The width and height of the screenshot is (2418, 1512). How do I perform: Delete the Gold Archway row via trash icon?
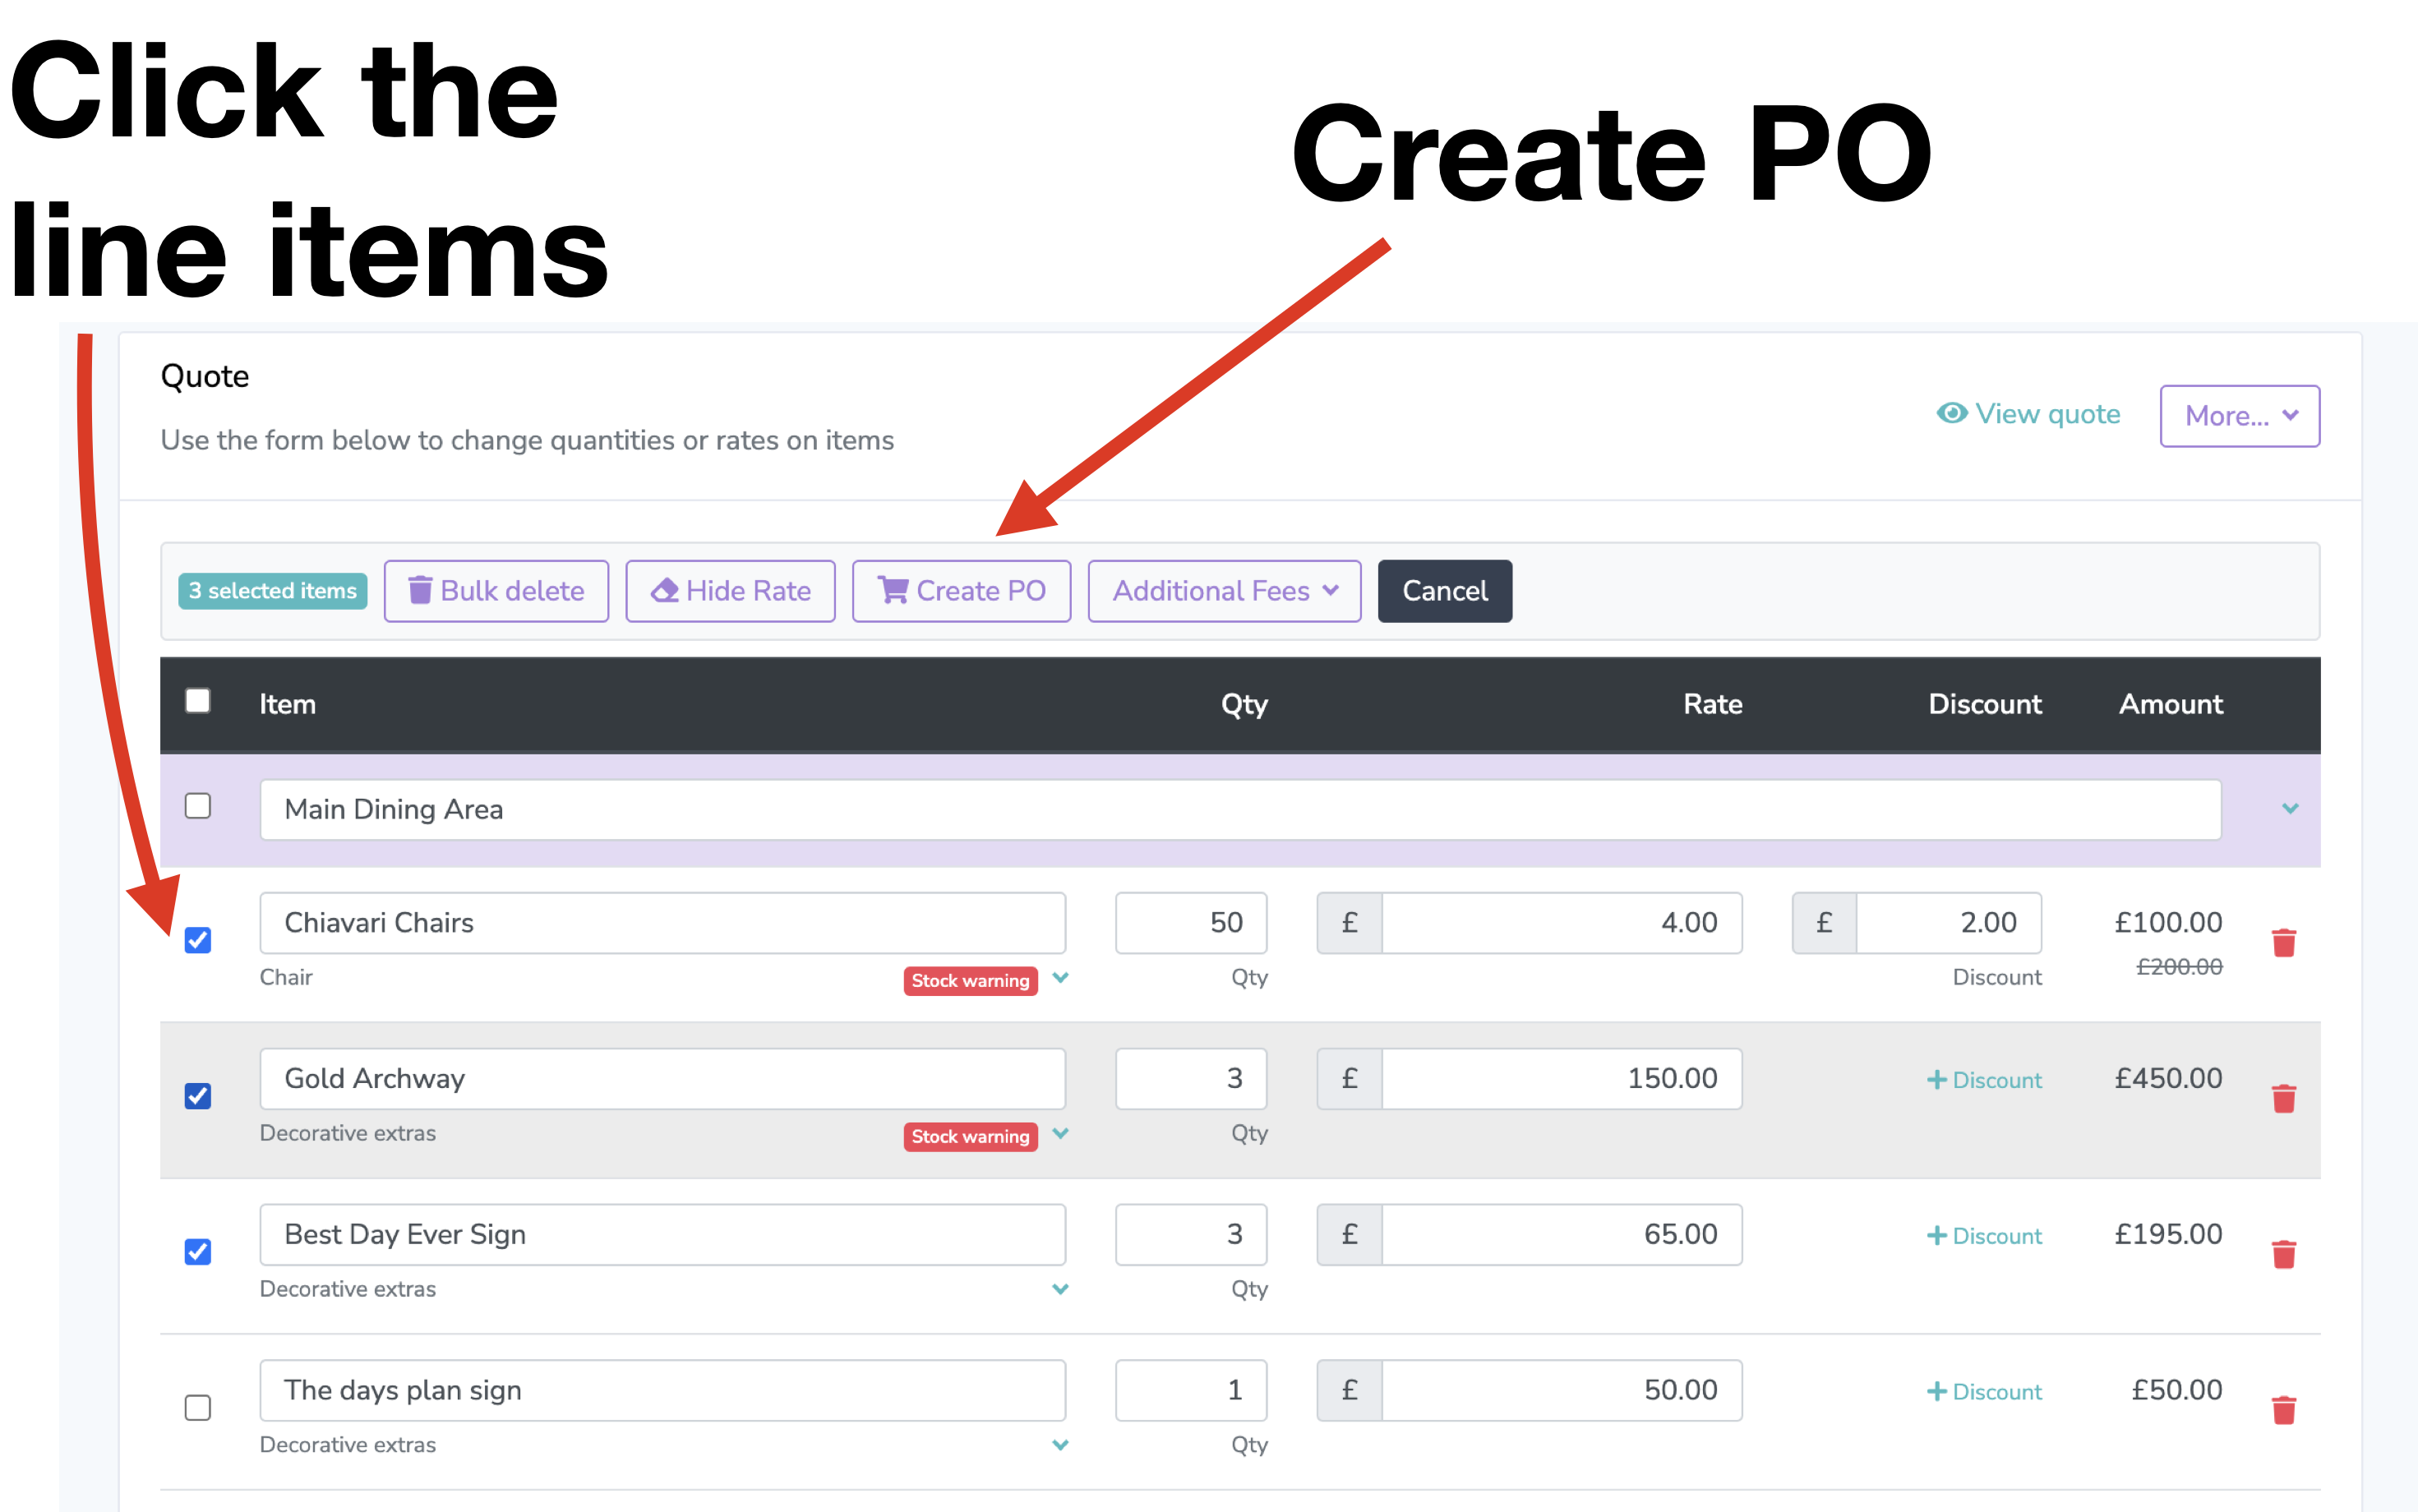2283,1098
